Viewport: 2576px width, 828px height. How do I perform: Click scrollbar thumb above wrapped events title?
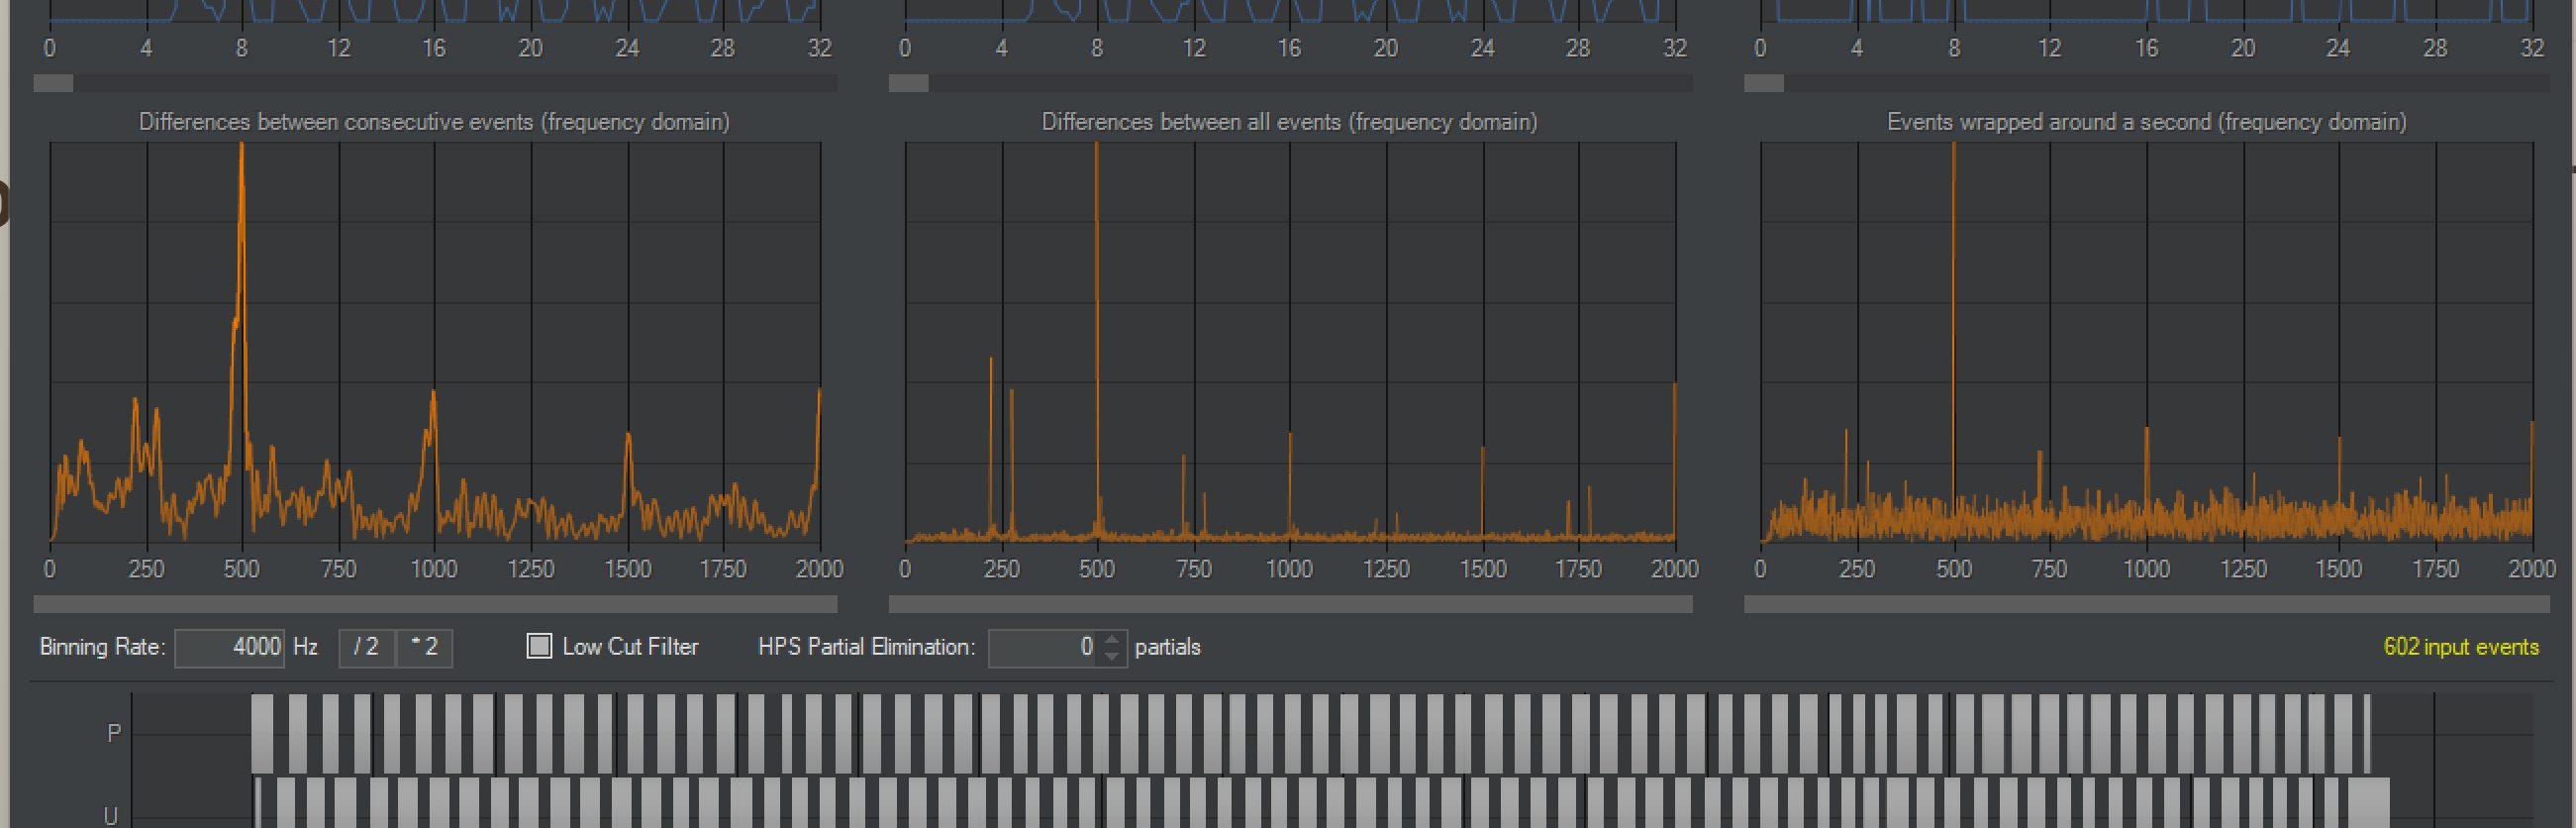click(1763, 84)
